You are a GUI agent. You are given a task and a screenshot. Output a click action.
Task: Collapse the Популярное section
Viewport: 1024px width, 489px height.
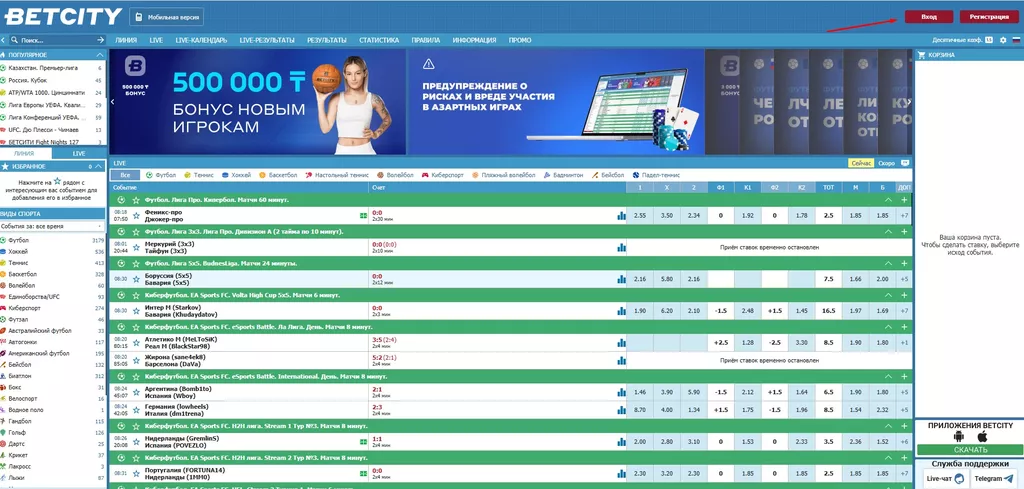coord(99,55)
